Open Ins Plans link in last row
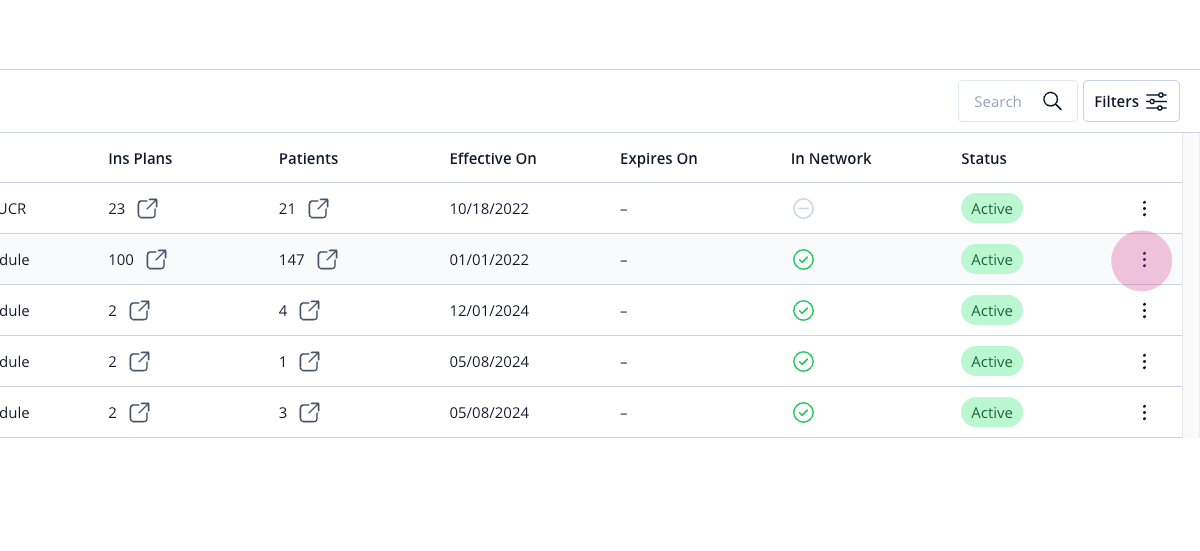This screenshot has width=1200, height=551. tap(140, 412)
